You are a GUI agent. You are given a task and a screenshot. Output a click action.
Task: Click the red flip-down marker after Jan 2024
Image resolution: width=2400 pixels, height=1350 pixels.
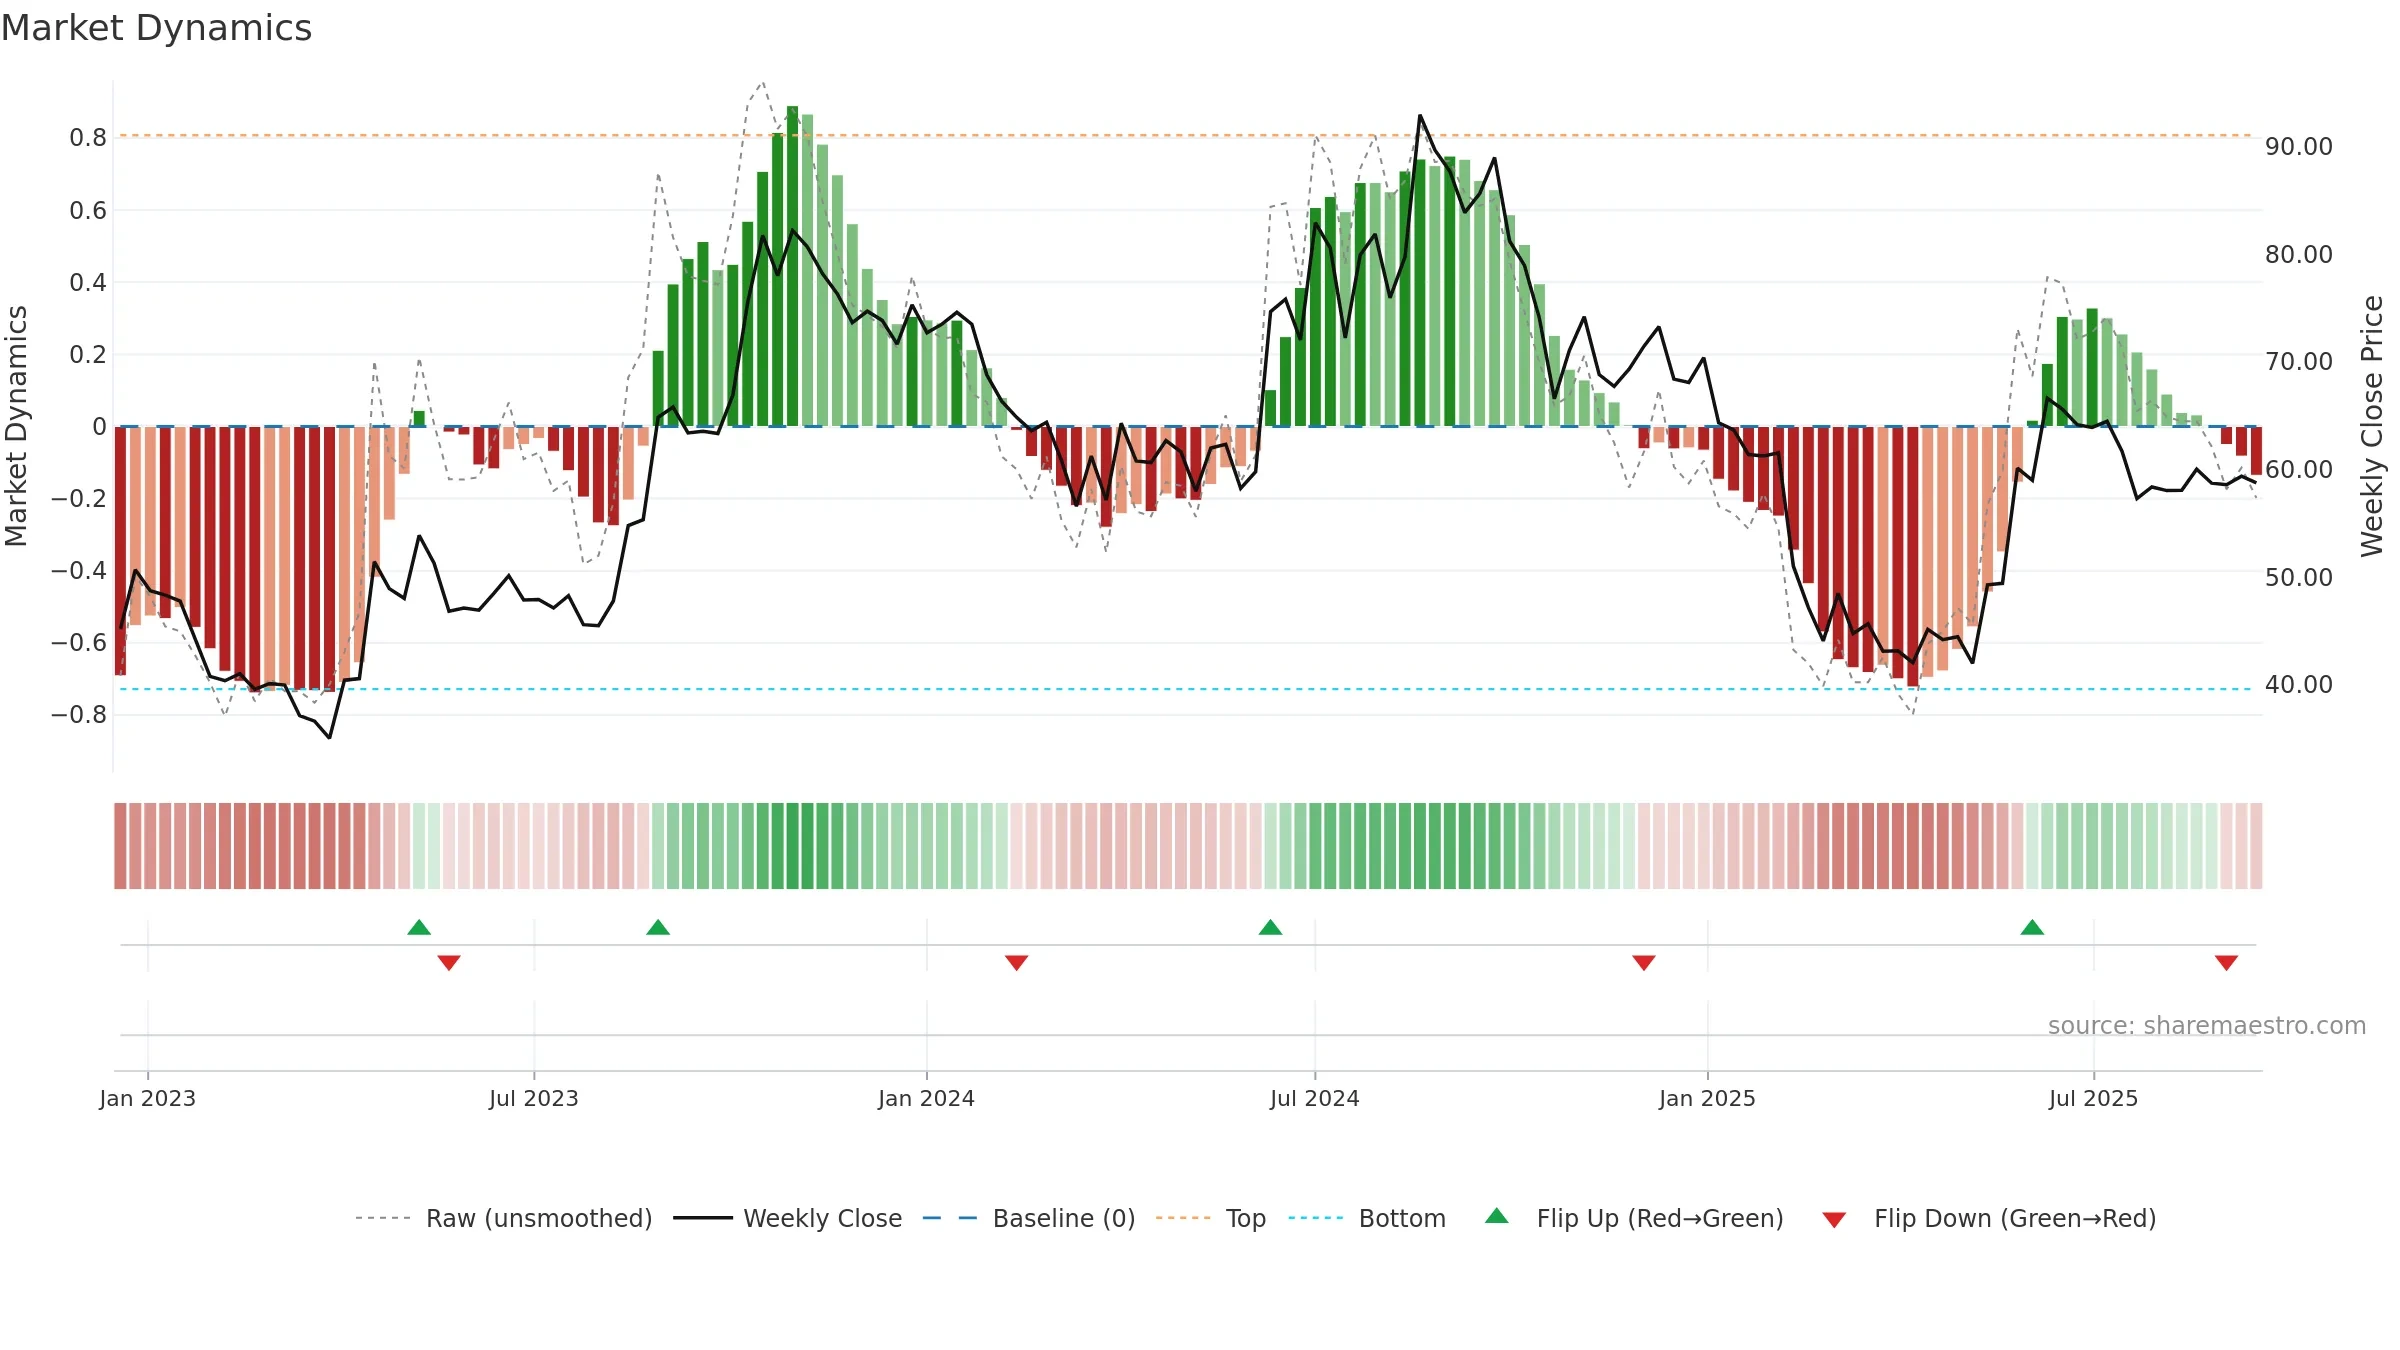1016,962
